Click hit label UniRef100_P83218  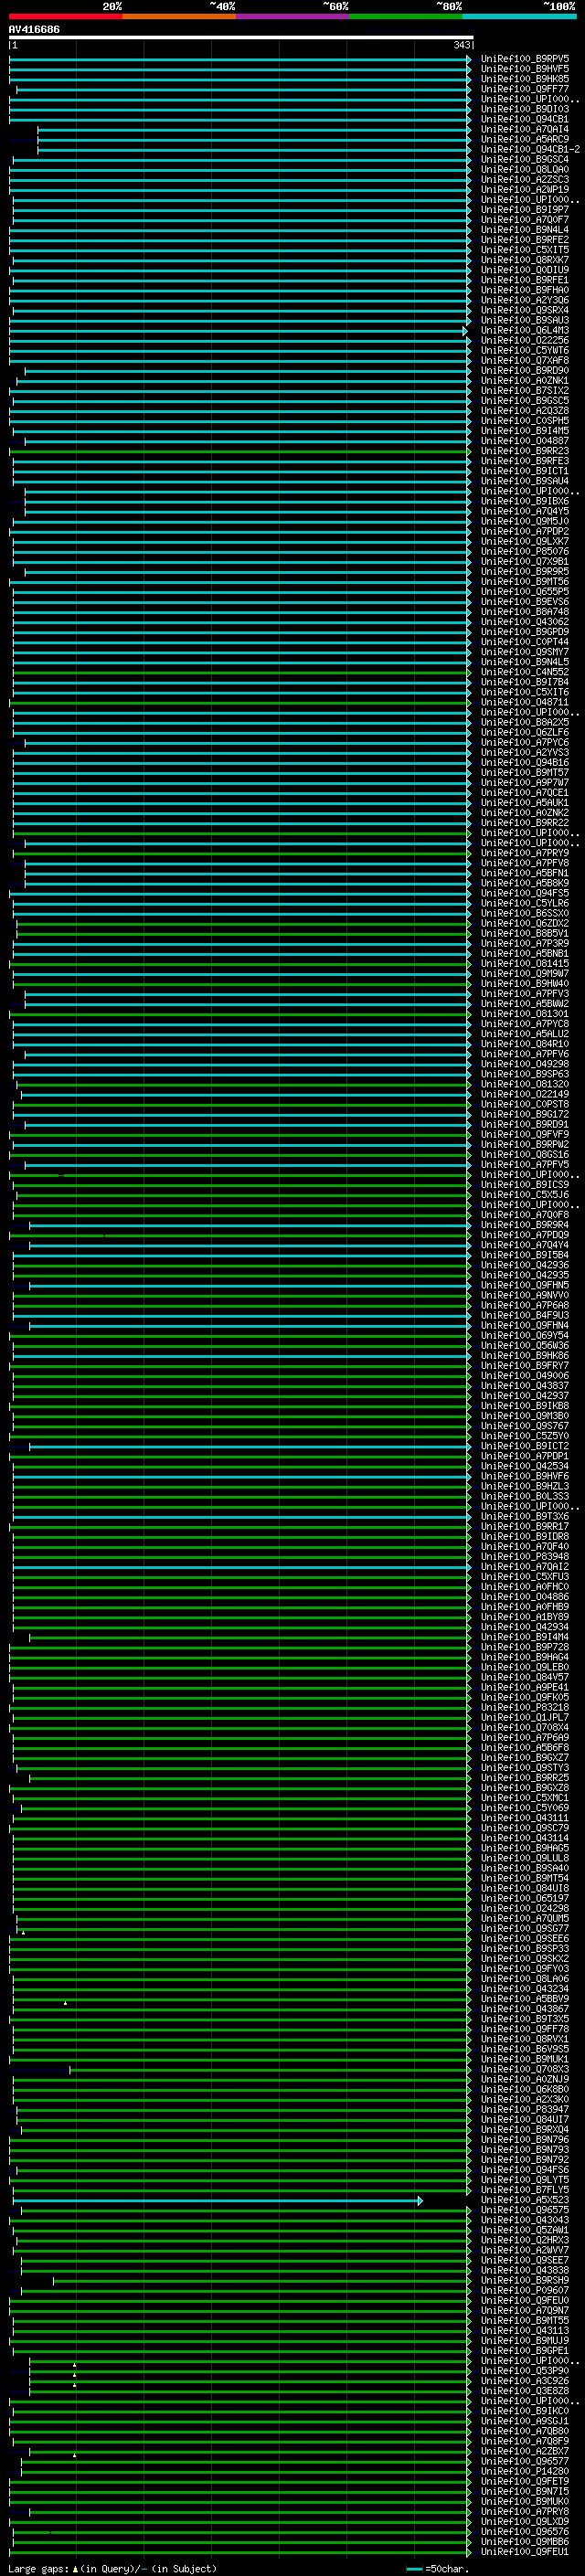[525, 1708]
